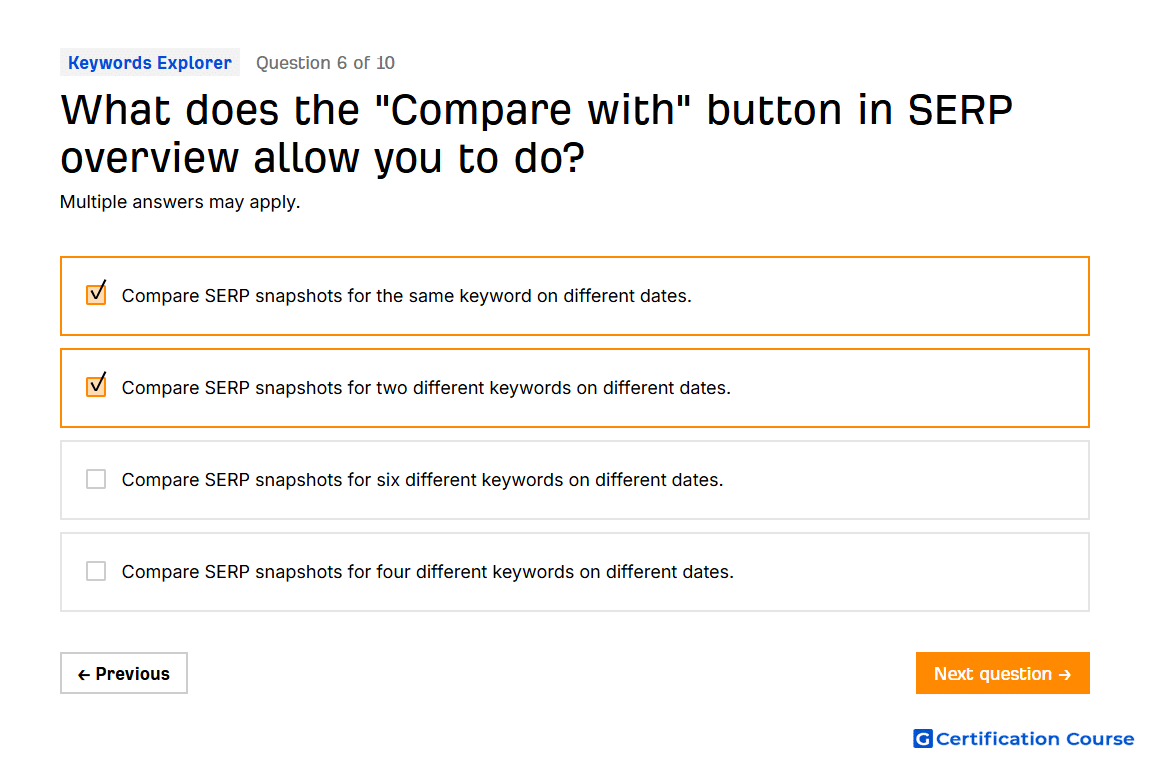The width and height of the screenshot is (1150, 758).
Task: Uncheck the 'two different keywords' checkbox
Action: click(x=96, y=386)
